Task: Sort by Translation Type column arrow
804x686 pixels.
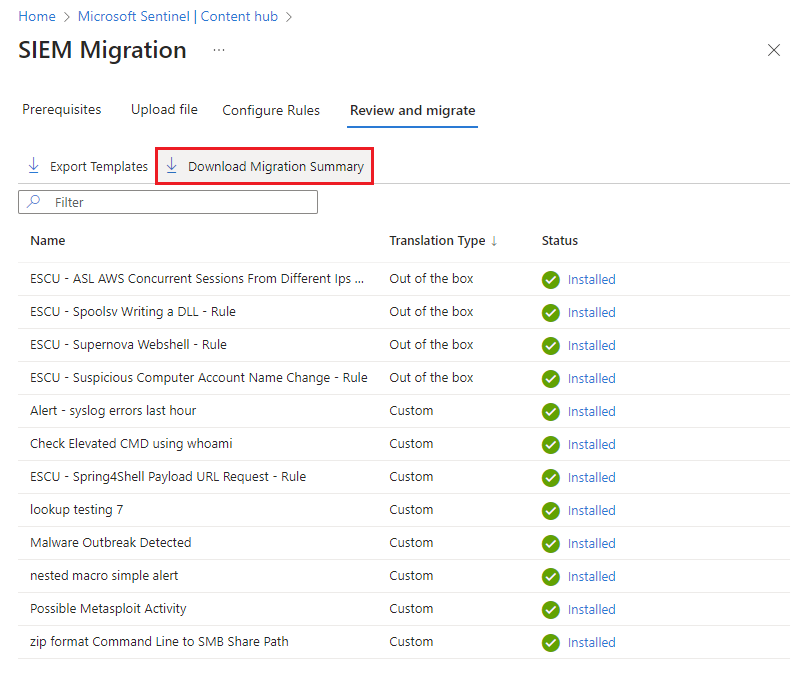Action: 494,241
